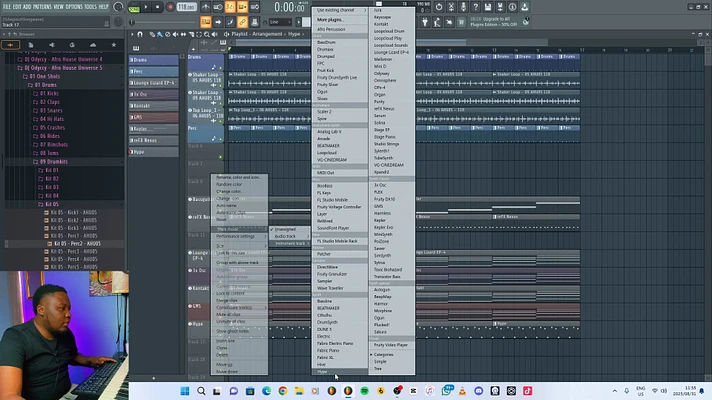Image resolution: width=712 pixels, height=400 pixels.
Task: Toggle the playlist magnet snap icon
Action: point(140,35)
